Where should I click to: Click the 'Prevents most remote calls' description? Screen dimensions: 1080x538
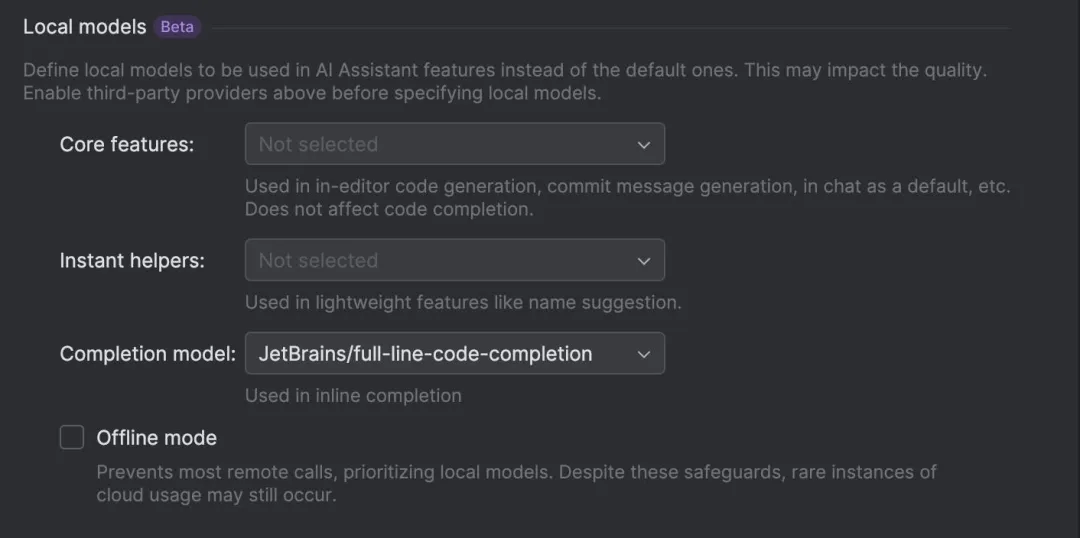tap(517, 483)
